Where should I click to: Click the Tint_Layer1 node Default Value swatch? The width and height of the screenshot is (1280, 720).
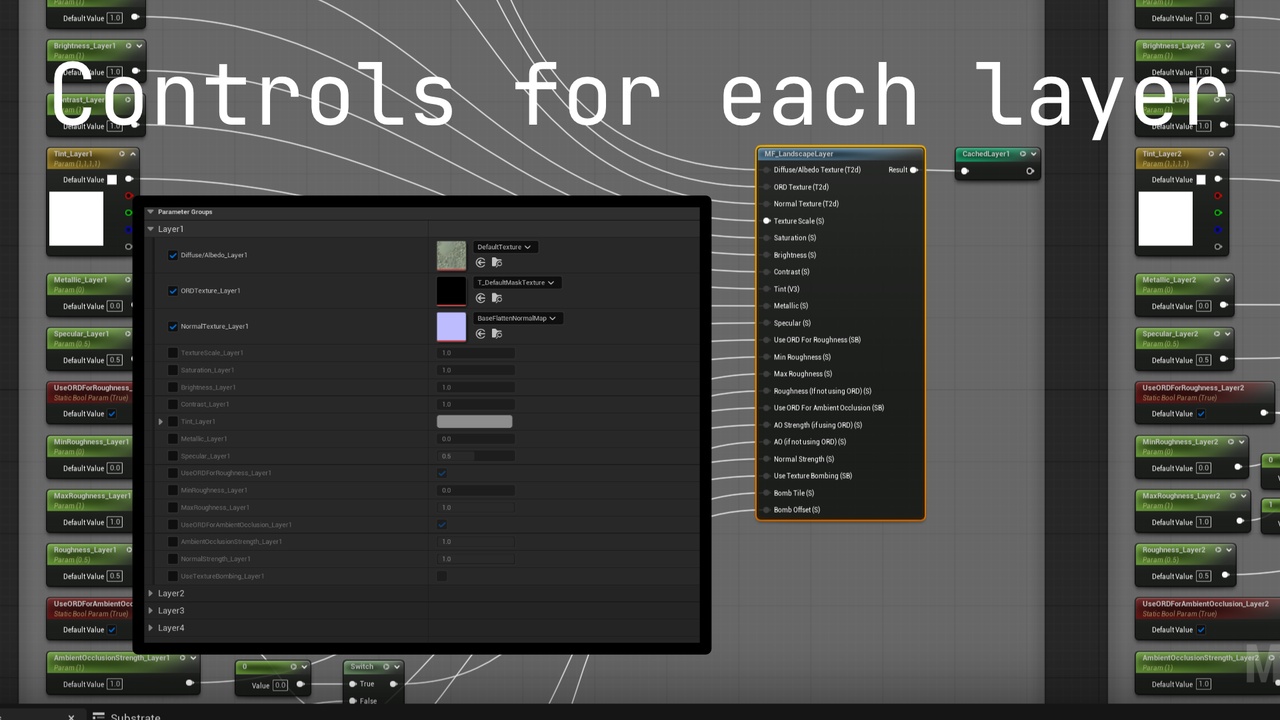[112, 180]
